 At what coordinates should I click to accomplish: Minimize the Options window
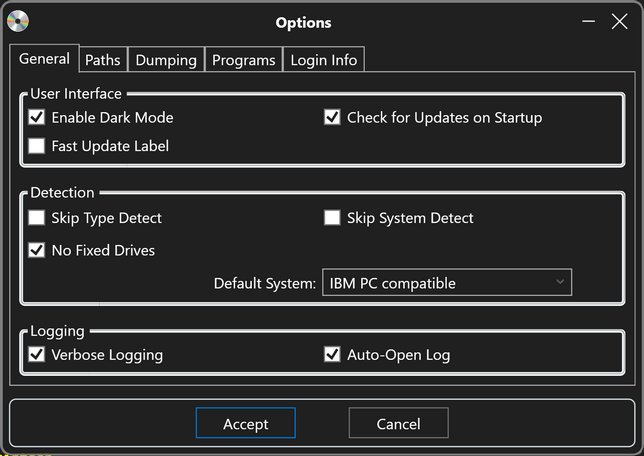pyautogui.click(x=589, y=21)
